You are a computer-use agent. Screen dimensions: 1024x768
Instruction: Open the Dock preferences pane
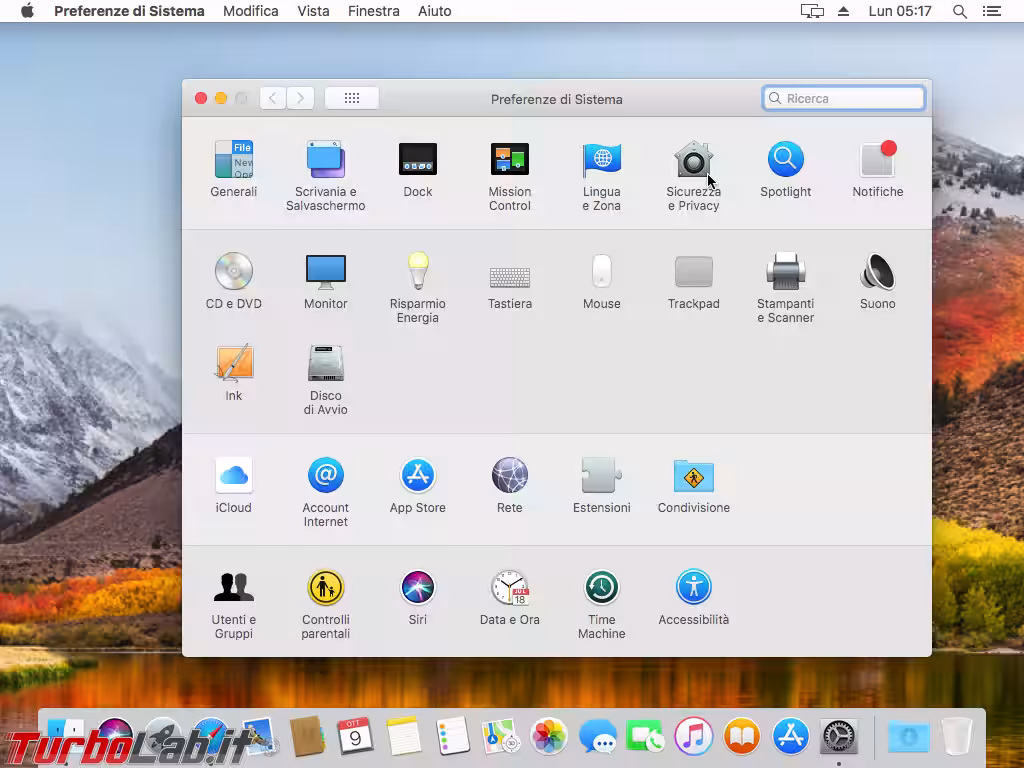[417, 160]
